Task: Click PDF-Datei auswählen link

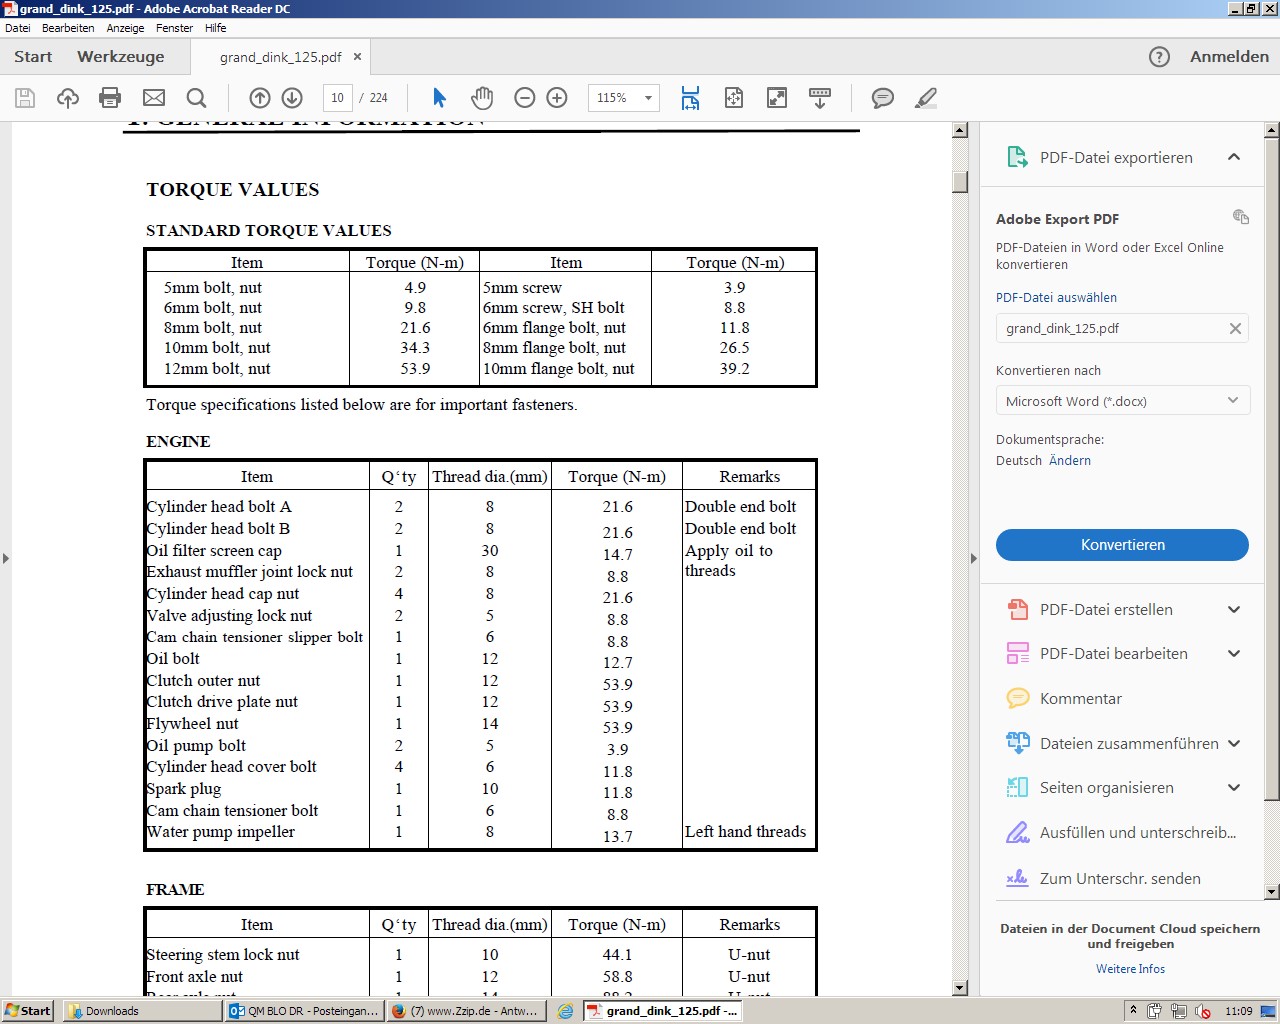Action: pyautogui.click(x=1056, y=298)
